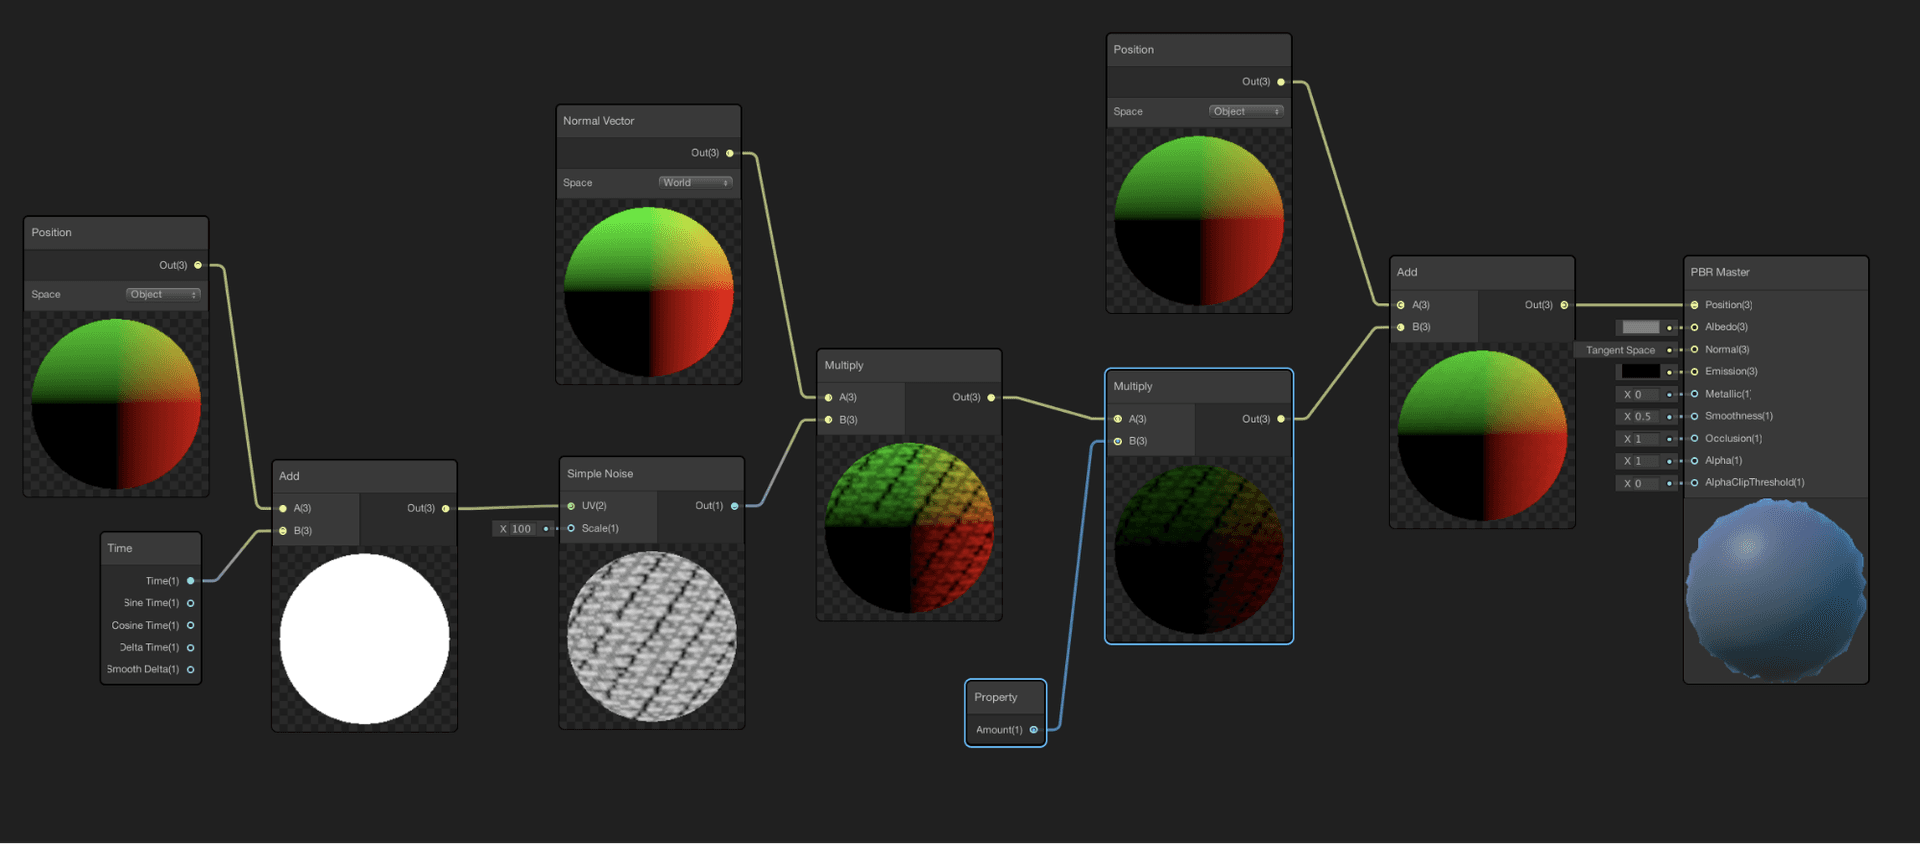Click the Emission(3) port on PBR Master

tap(1694, 372)
